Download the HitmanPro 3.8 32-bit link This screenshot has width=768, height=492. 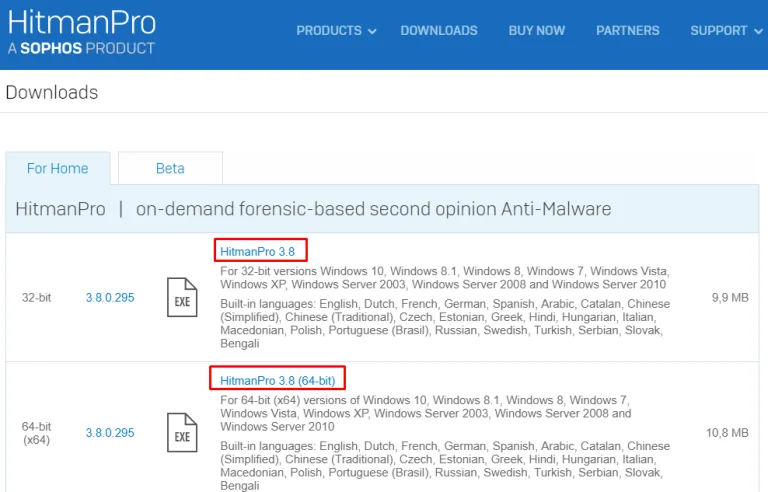click(258, 252)
